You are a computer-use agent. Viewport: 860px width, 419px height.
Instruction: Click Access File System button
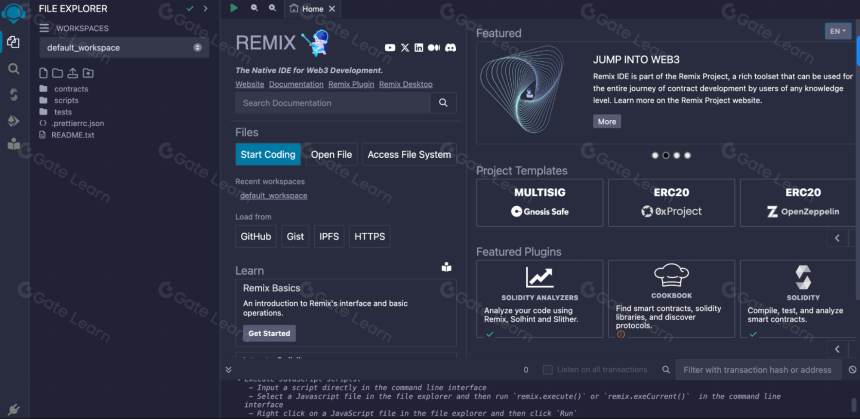click(409, 155)
